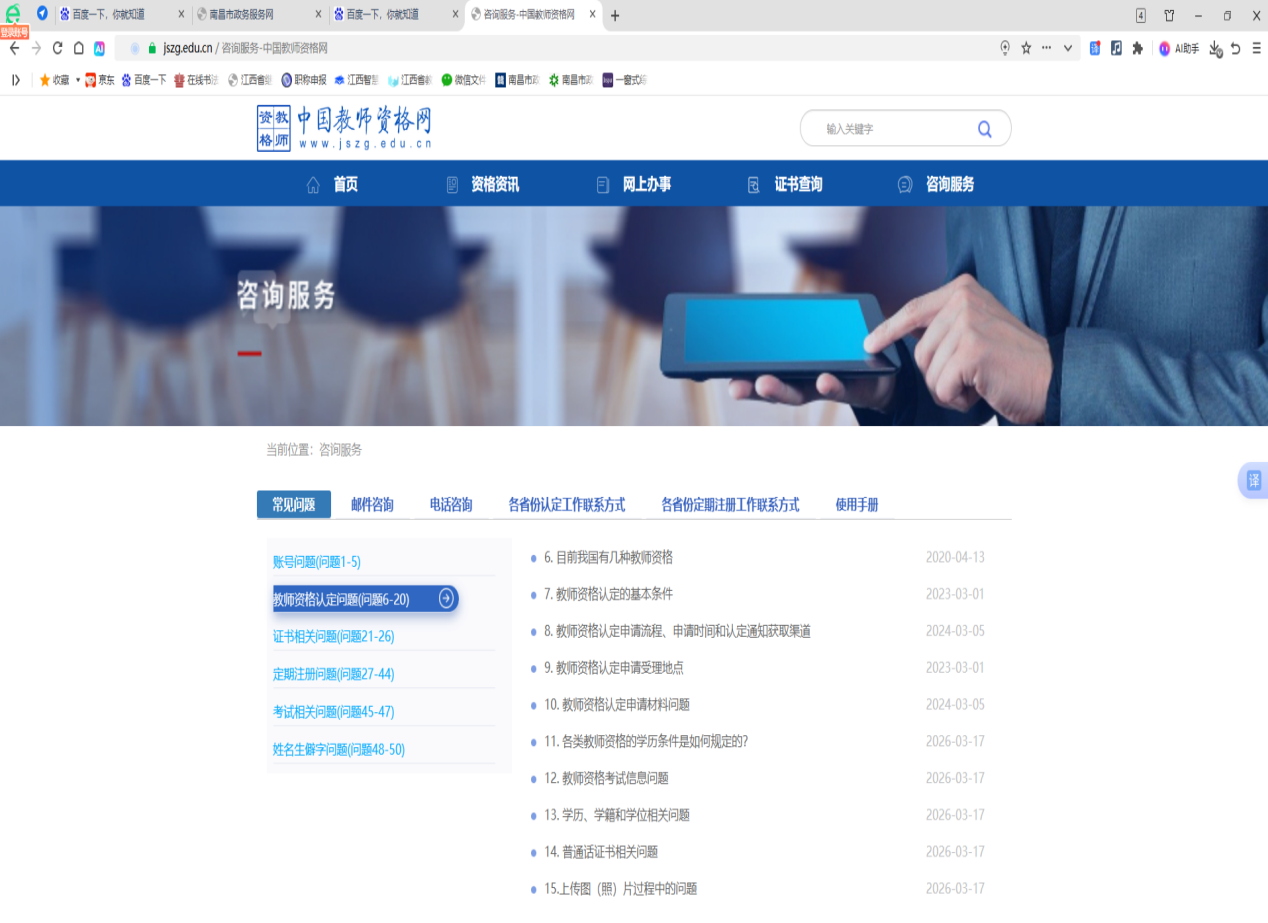Click the 输入关键字 search field

click(890, 129)
